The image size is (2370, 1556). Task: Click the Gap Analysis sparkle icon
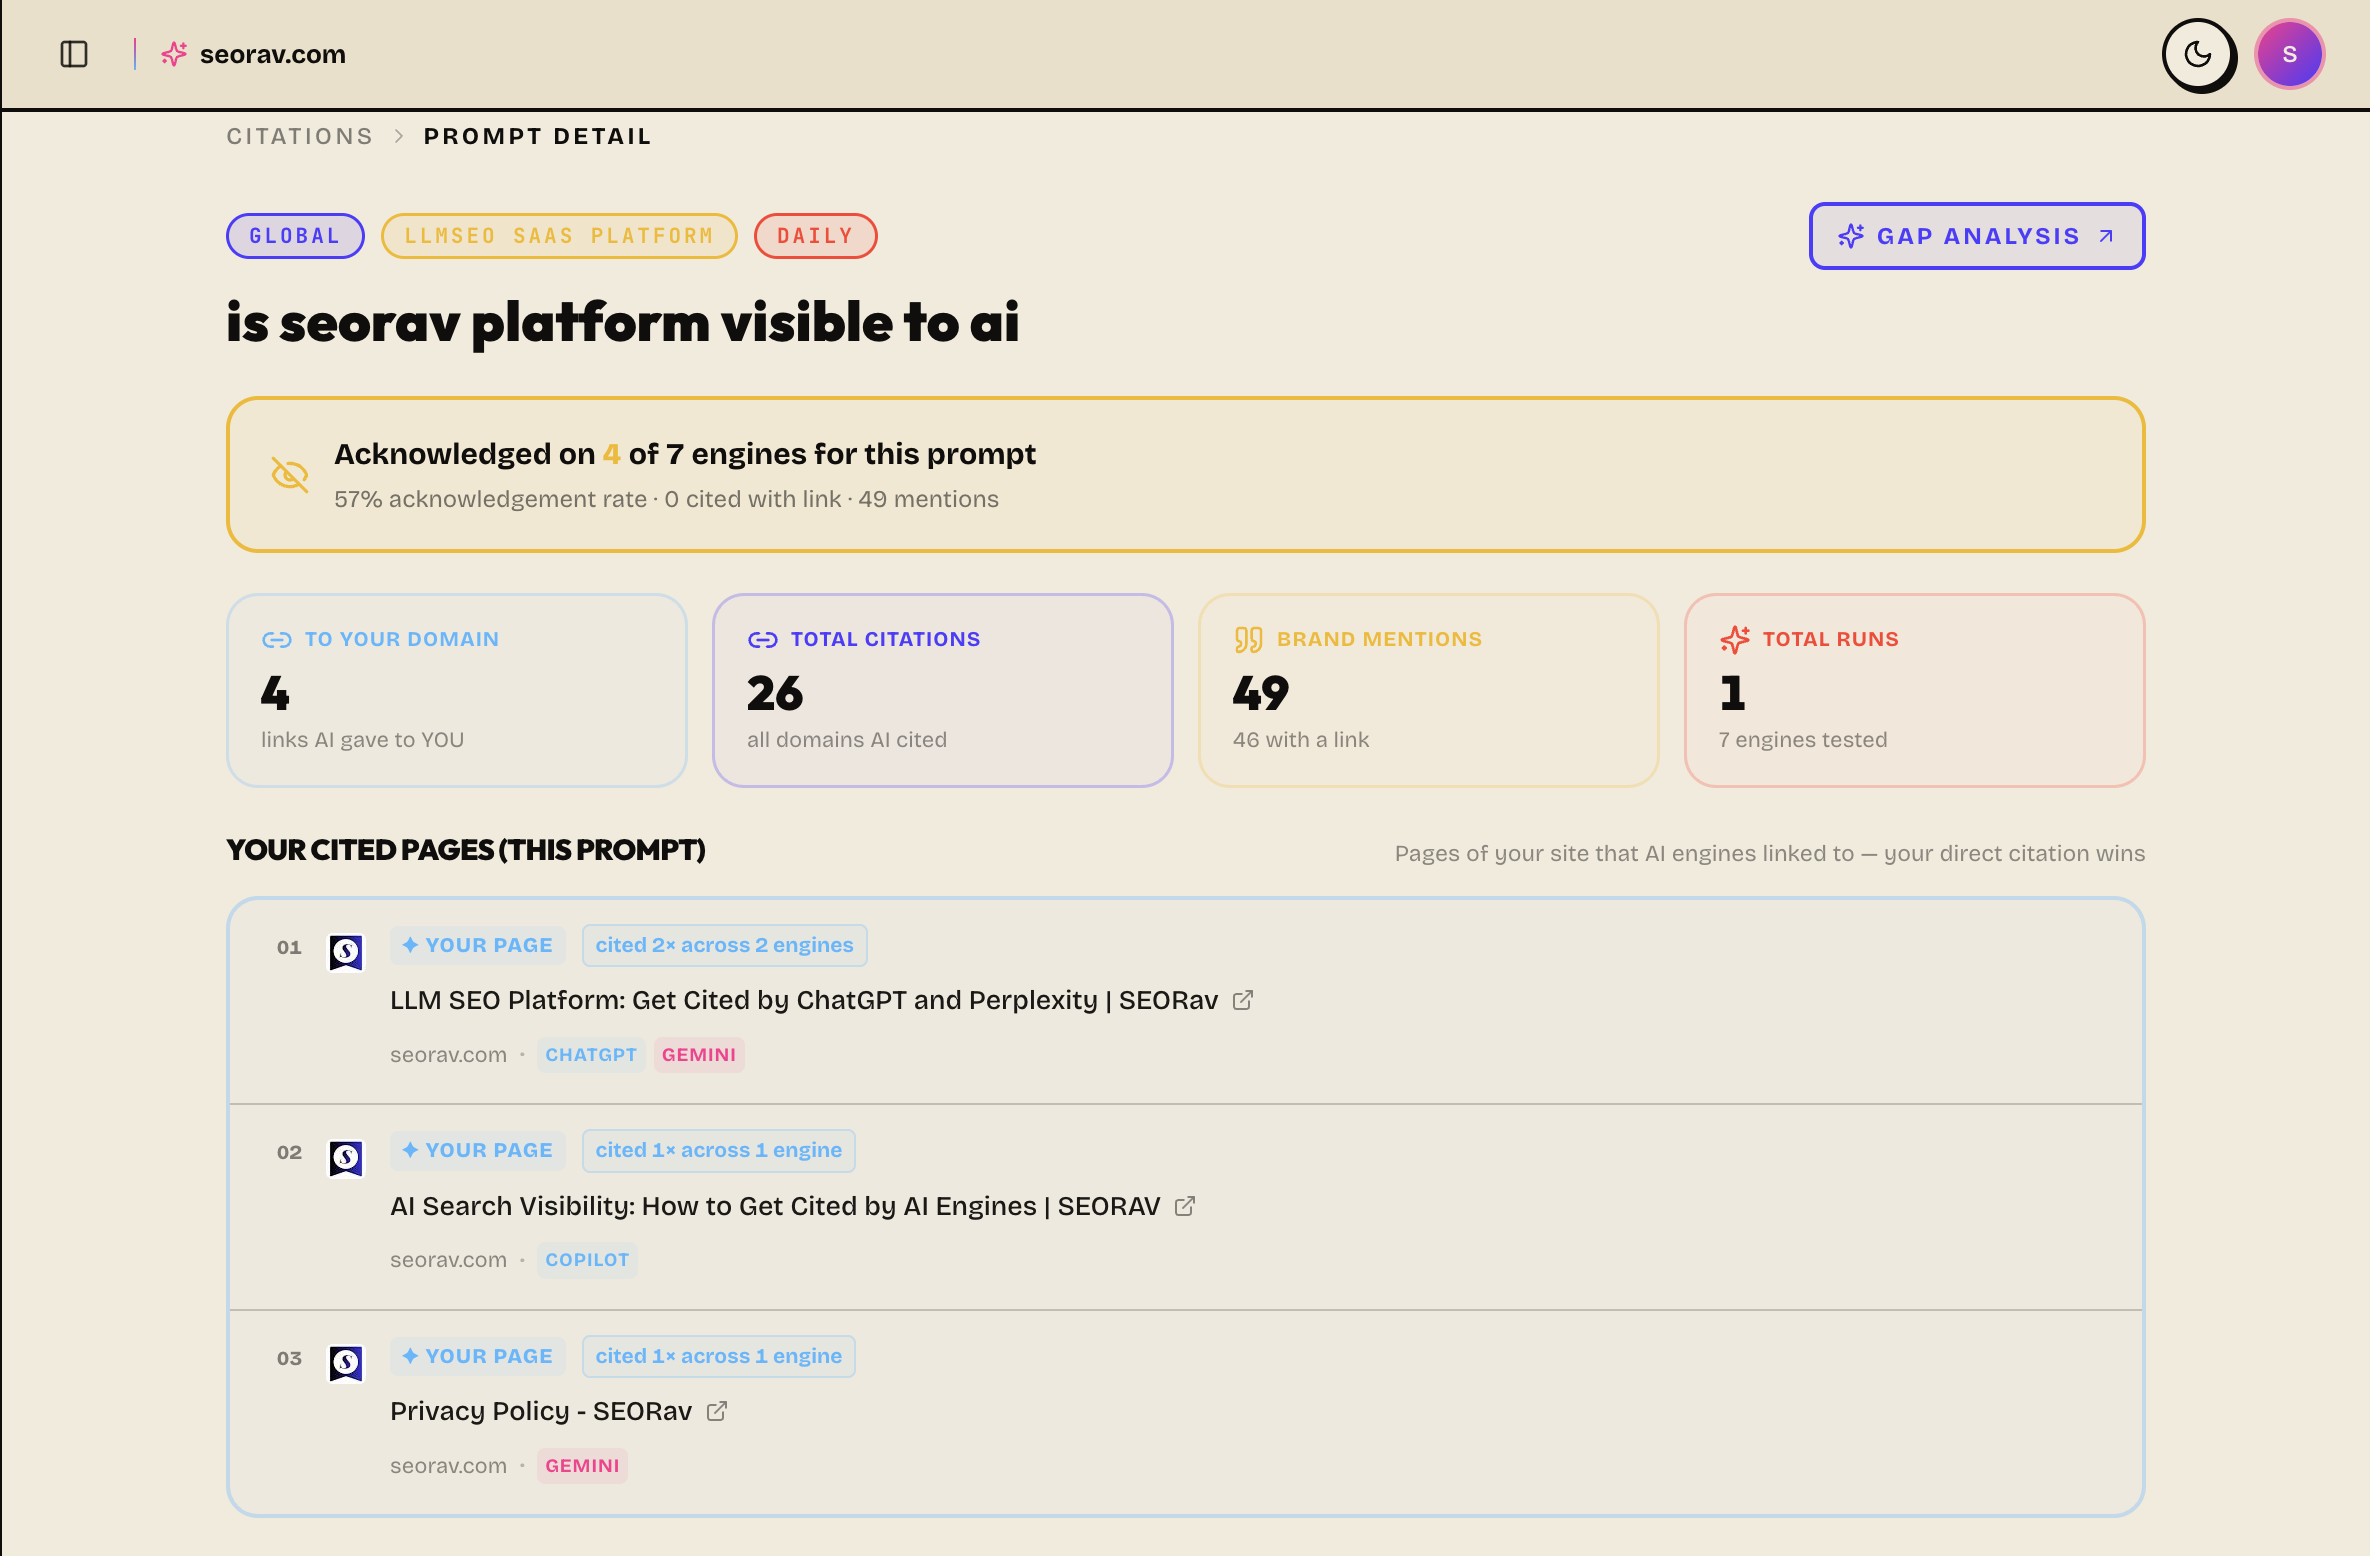(x=1851, y=236)
